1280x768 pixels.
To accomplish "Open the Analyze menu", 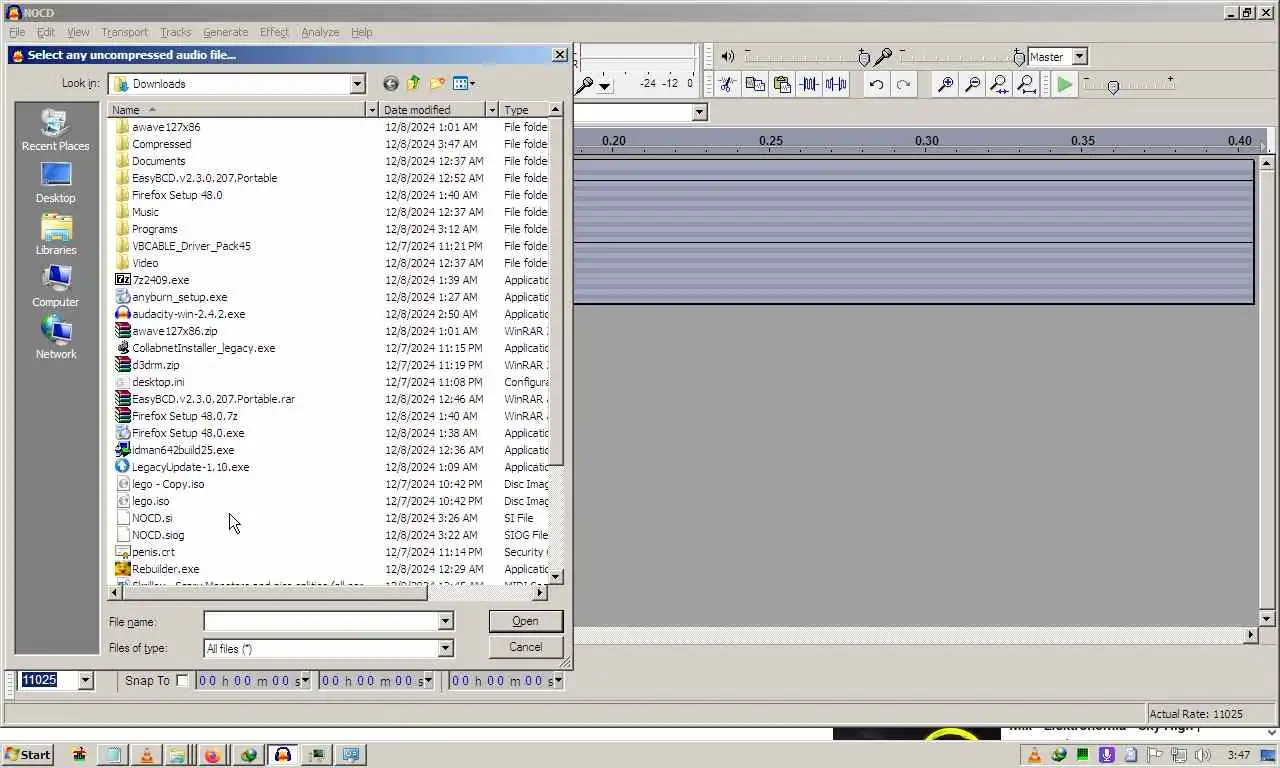I will (x=320, y=32).
